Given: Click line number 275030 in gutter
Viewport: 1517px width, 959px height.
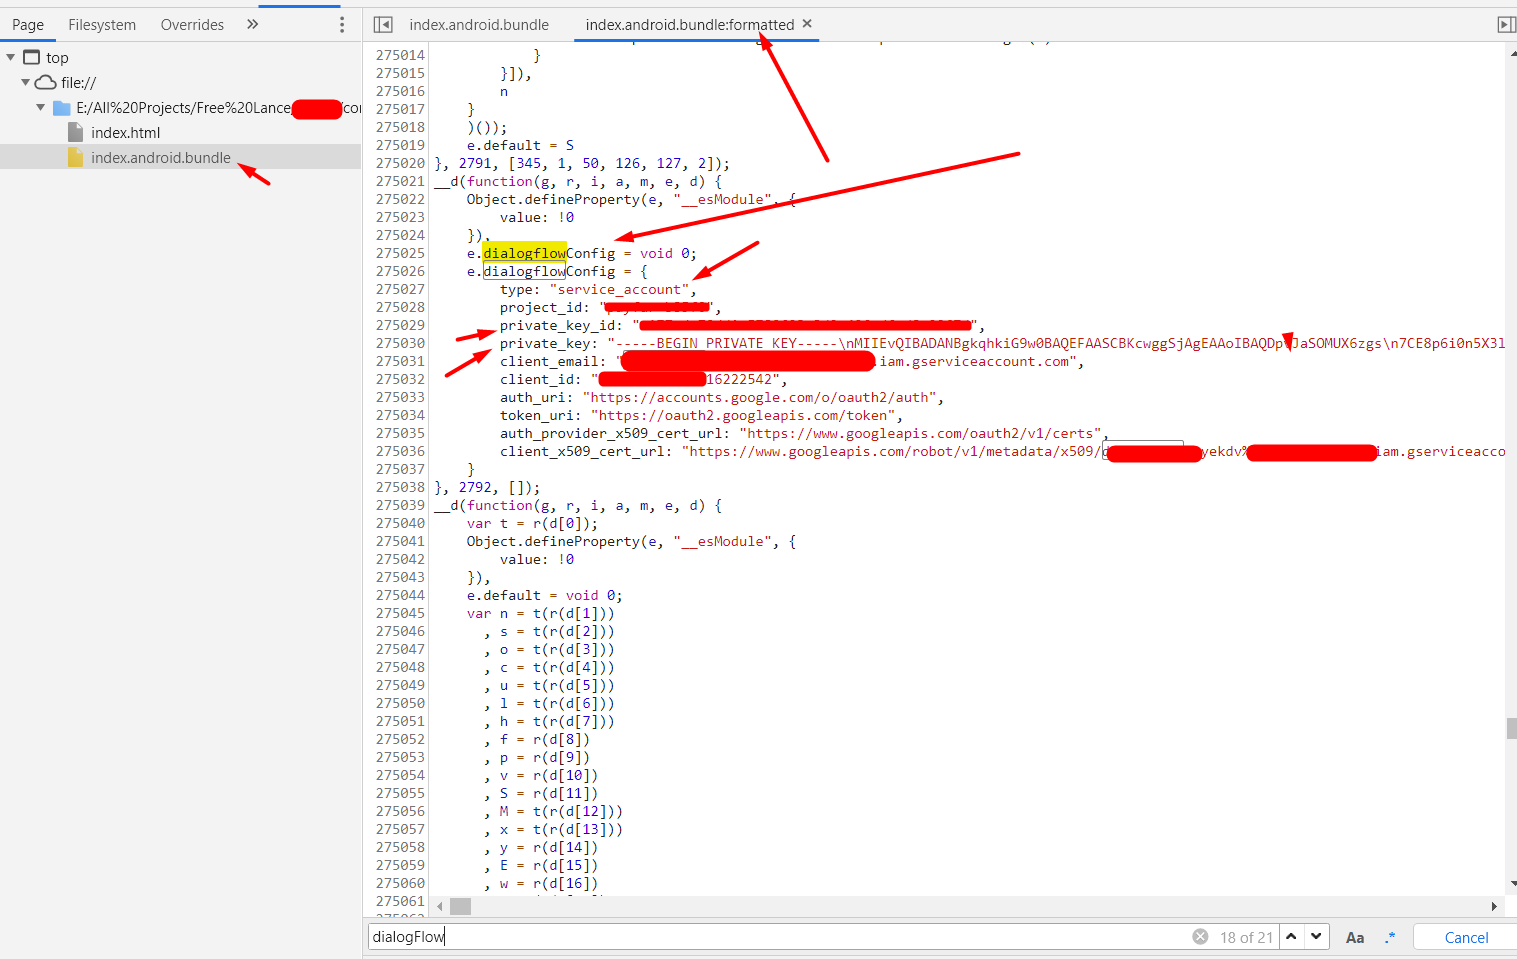Looking at the screenshot, I should coord(400,343).
